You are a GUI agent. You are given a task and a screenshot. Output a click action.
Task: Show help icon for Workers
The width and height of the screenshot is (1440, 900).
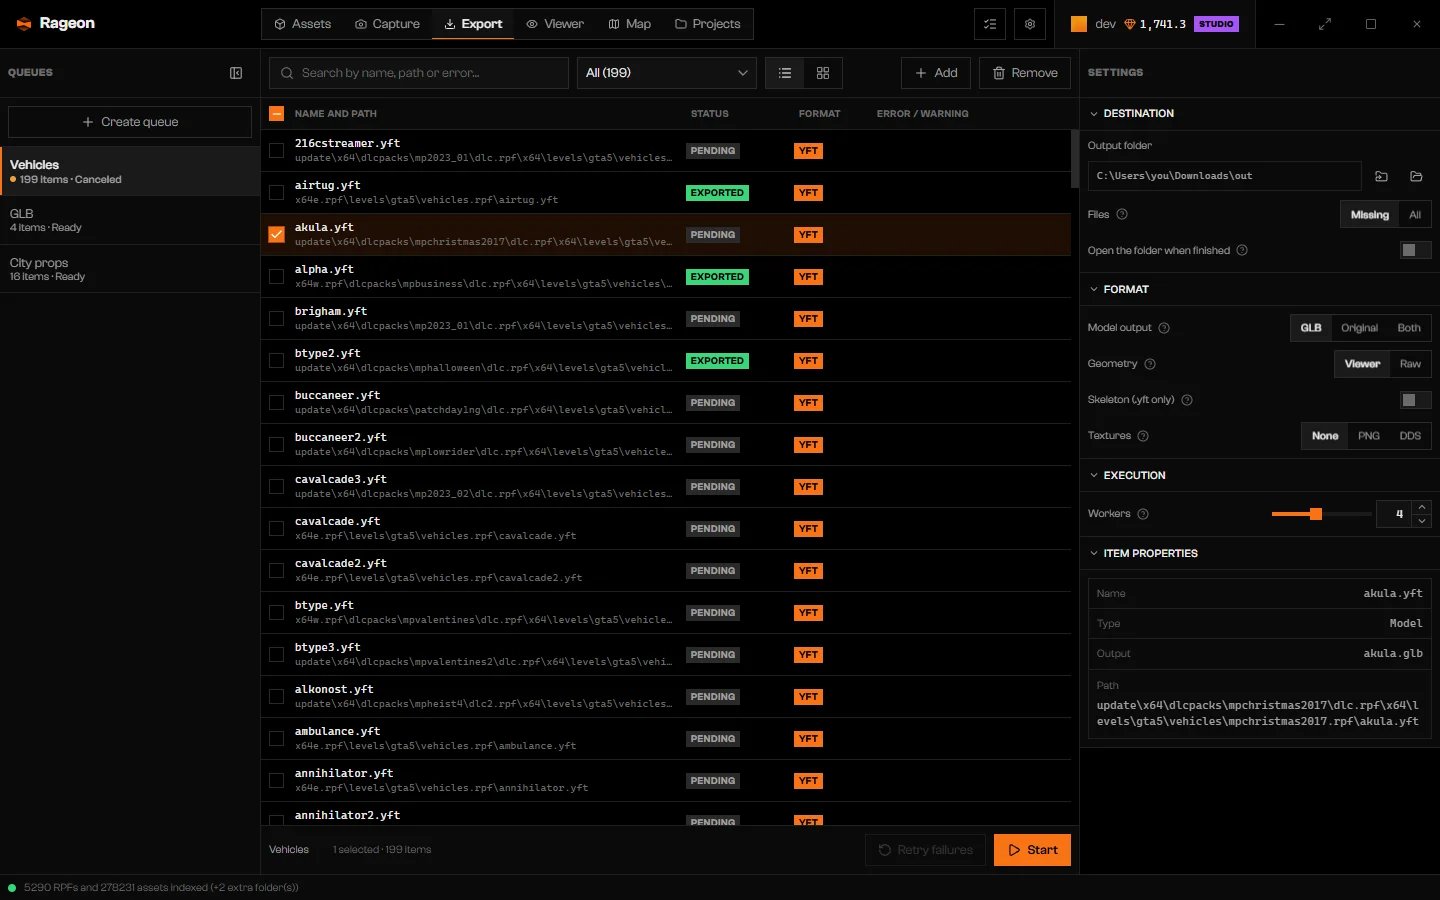pos(1143,514)
